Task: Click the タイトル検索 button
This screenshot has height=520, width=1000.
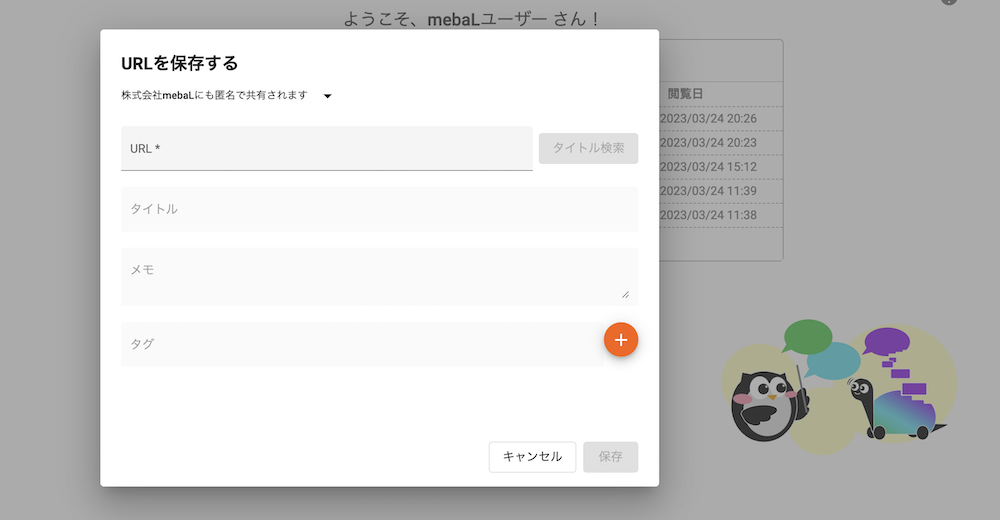Action: click(x=588, y=148)
